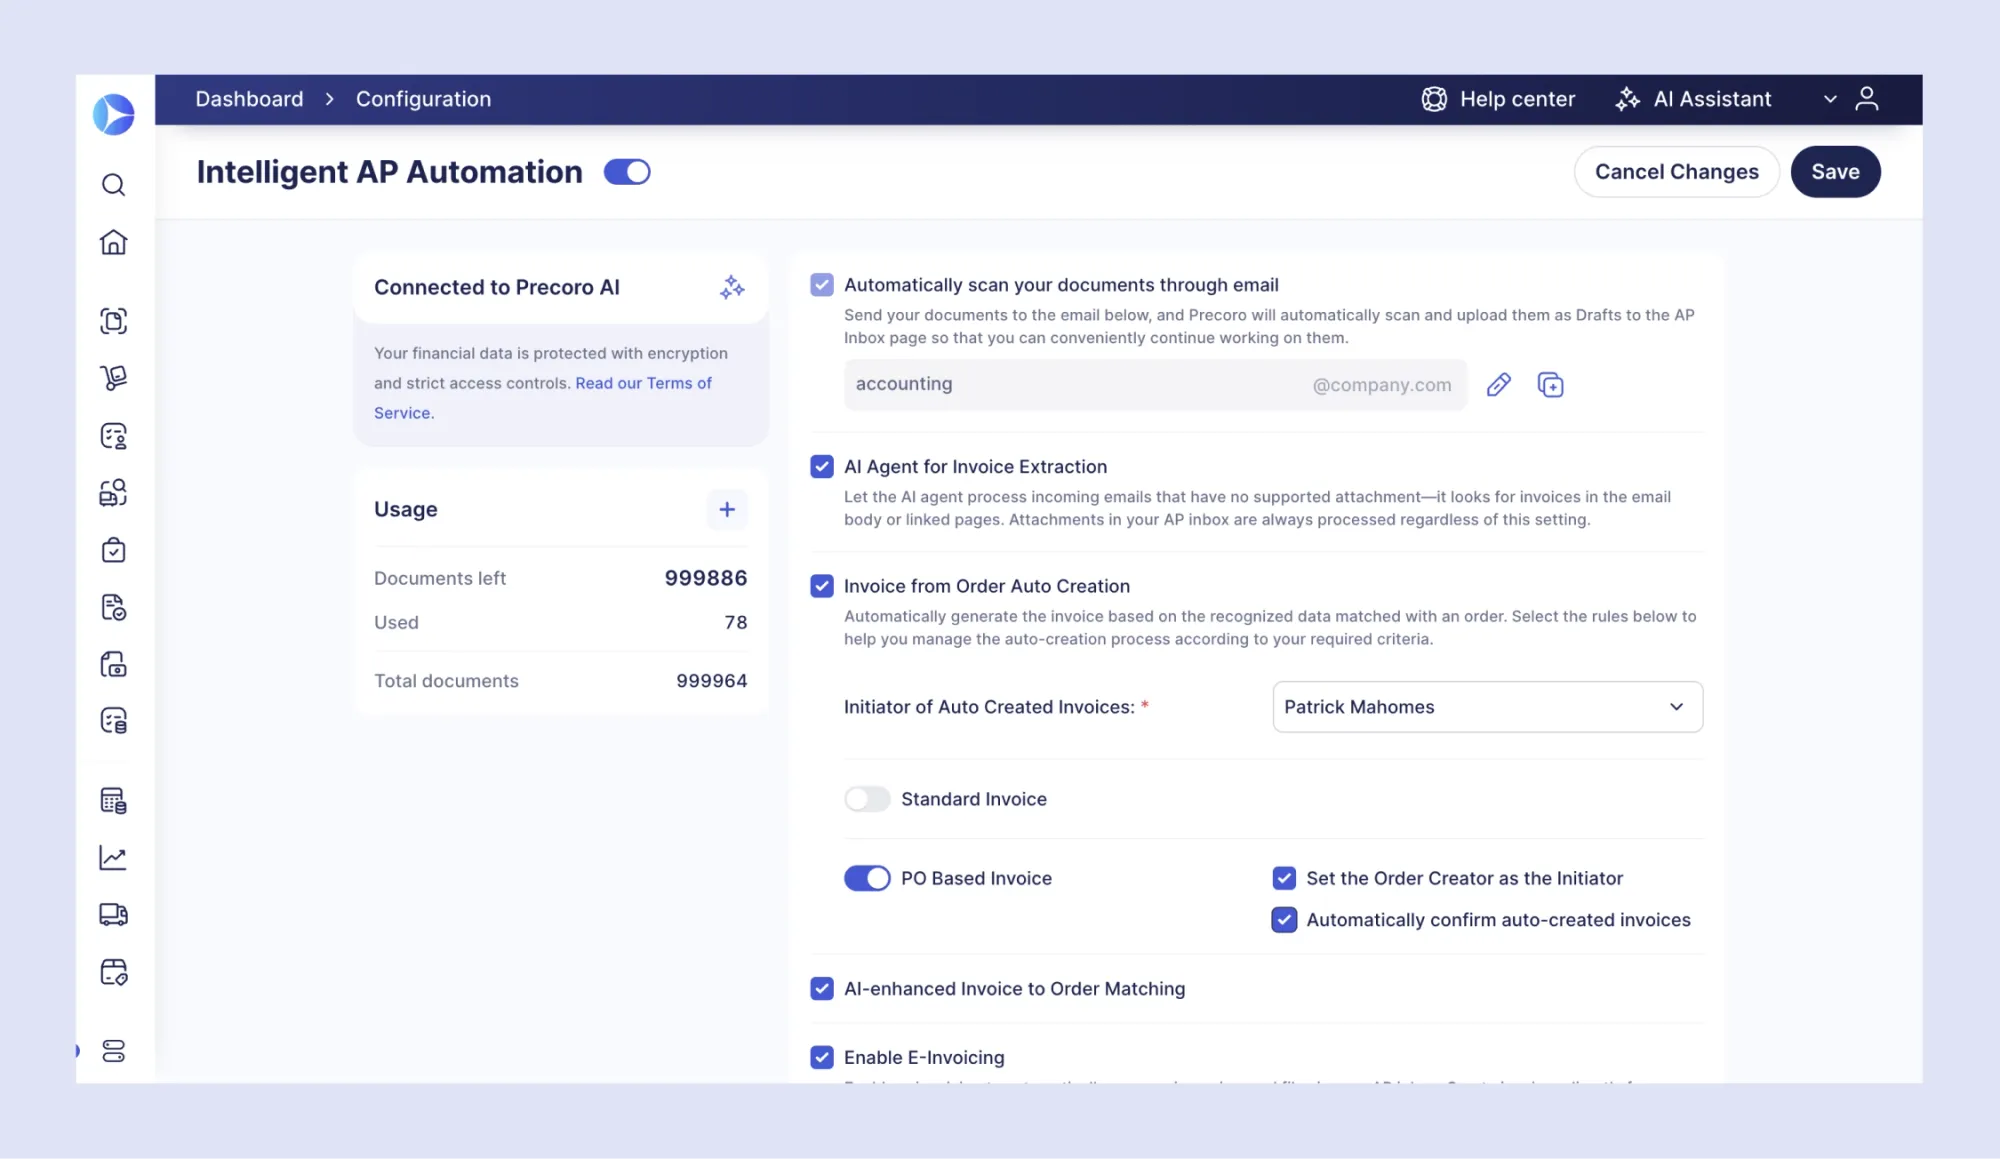Toggle Automatically scan documents through email checkbox
The height and width of the screenshot is (1159, 2000).
click(x=822, y=285)
